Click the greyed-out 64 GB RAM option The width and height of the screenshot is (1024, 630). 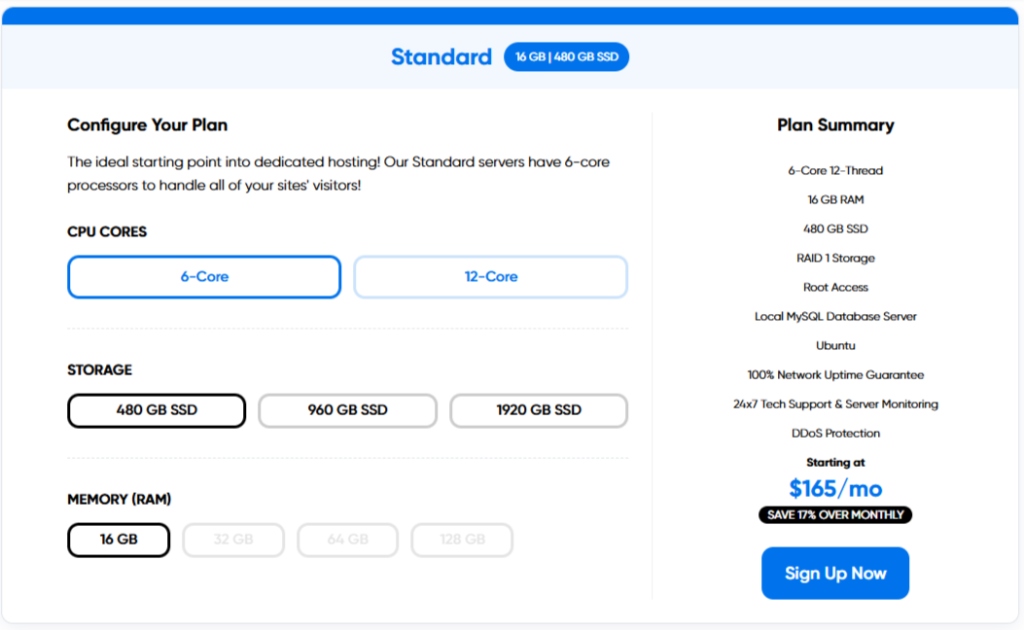click(347, 540)
